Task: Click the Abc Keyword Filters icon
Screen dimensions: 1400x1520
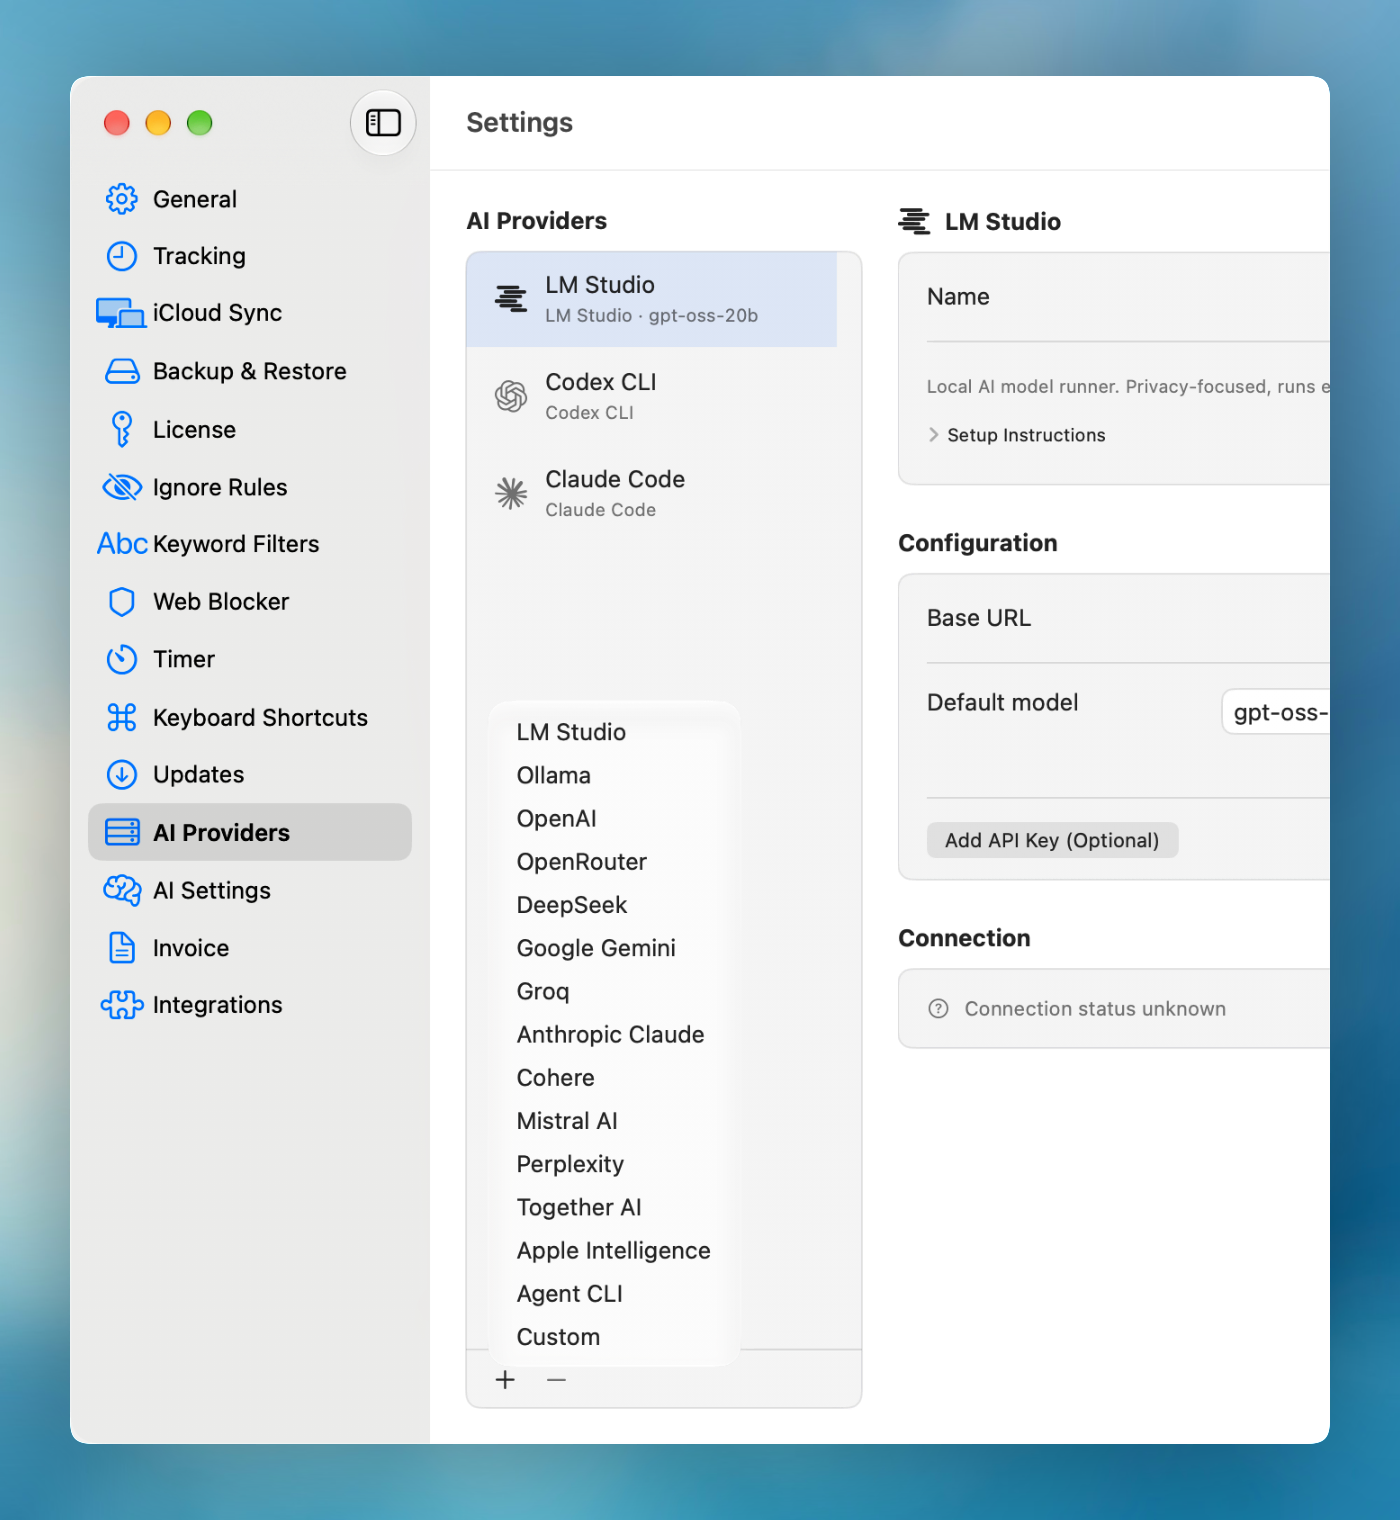Action: tap(122, 544)
